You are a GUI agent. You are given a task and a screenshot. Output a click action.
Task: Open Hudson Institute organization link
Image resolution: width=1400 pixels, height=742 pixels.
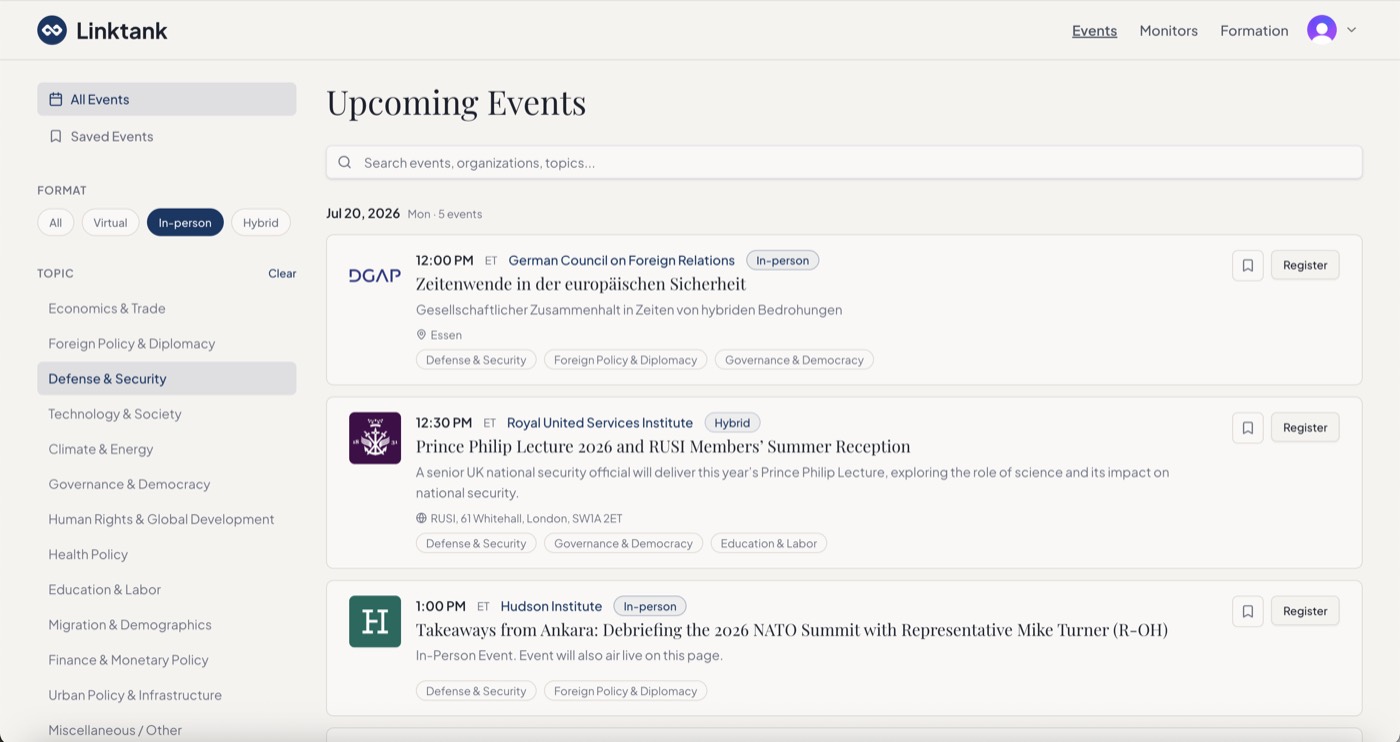[551, 606]
